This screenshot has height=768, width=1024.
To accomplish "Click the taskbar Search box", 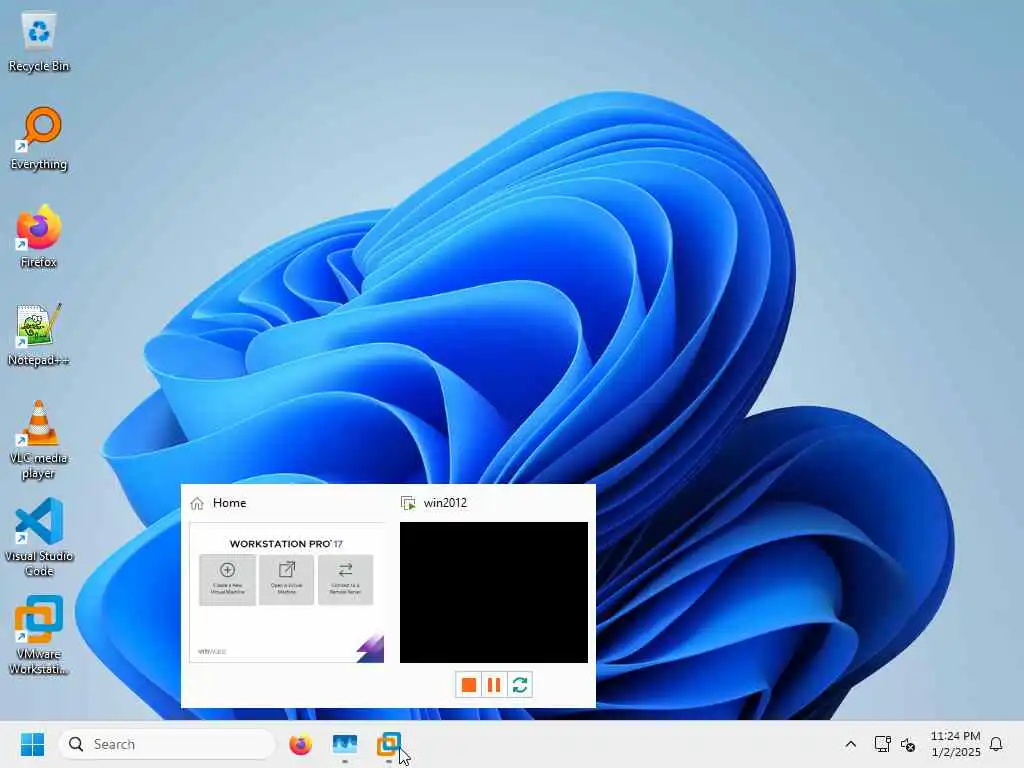I will 167,744.
